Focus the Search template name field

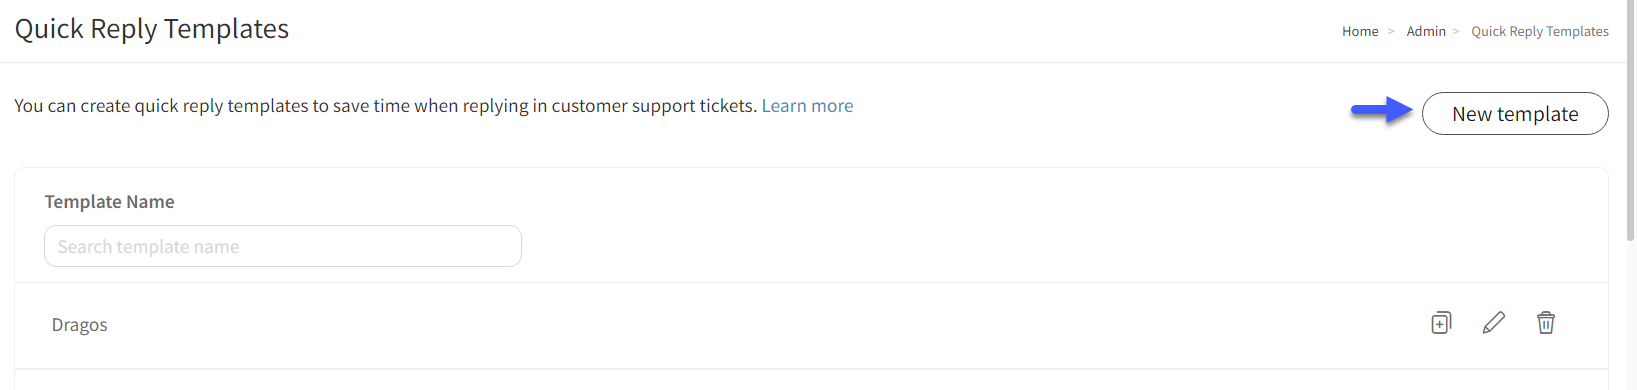[283, 246]
